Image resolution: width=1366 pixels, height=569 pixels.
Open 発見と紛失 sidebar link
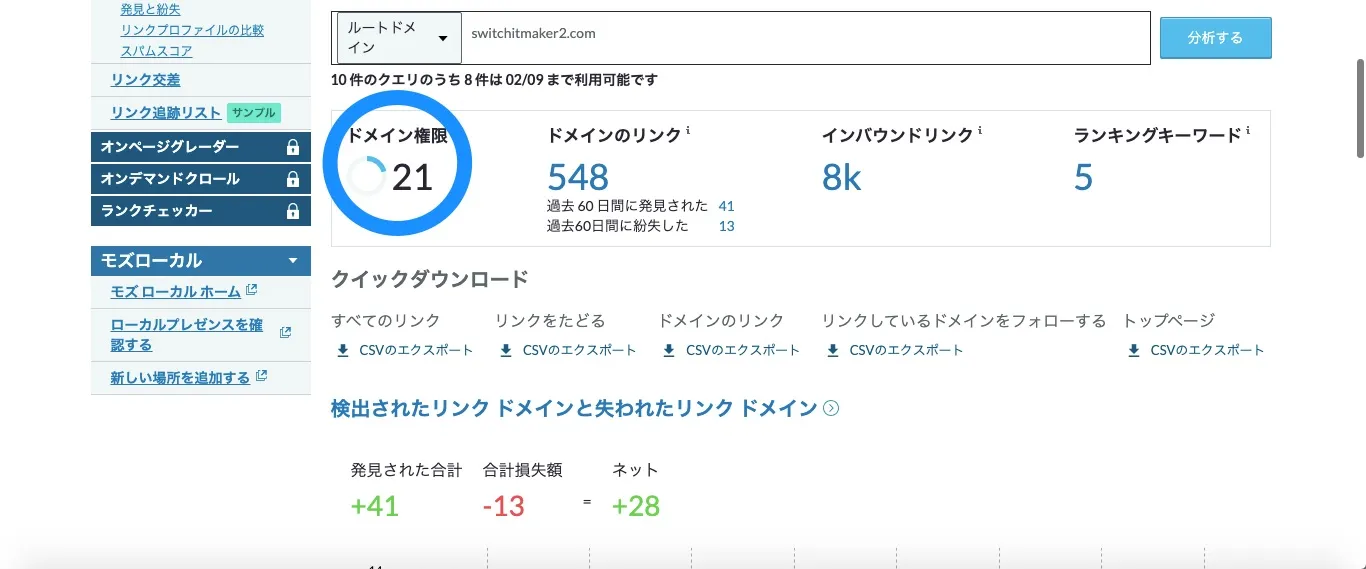click(x=150, y=9)
